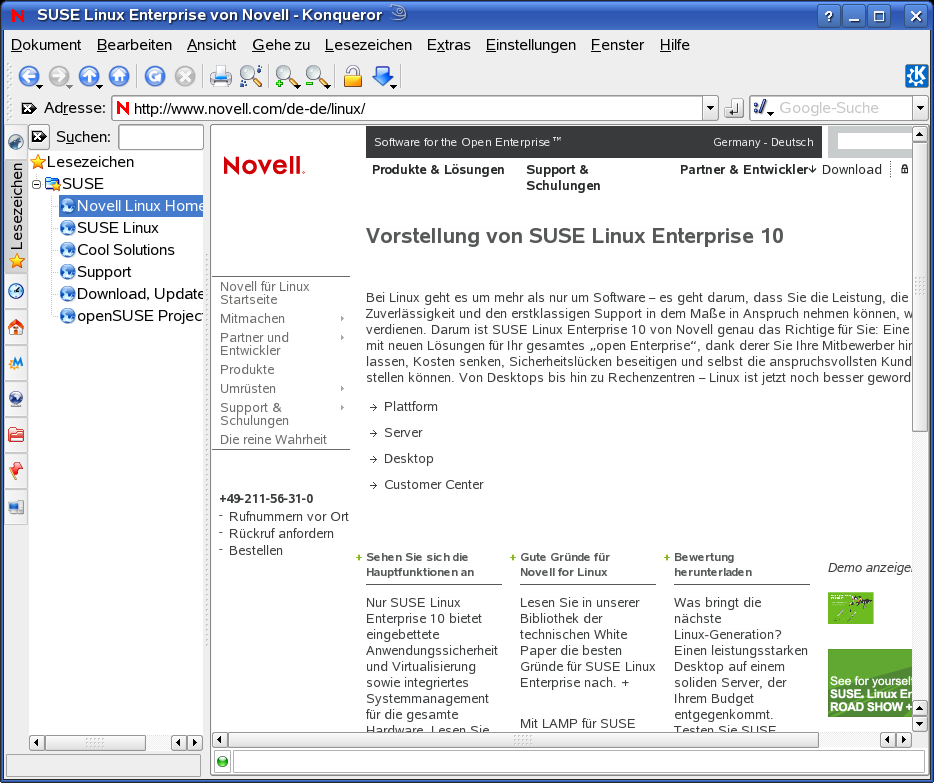Zoom in with the magnifier plus icon

tap(287, 76)
